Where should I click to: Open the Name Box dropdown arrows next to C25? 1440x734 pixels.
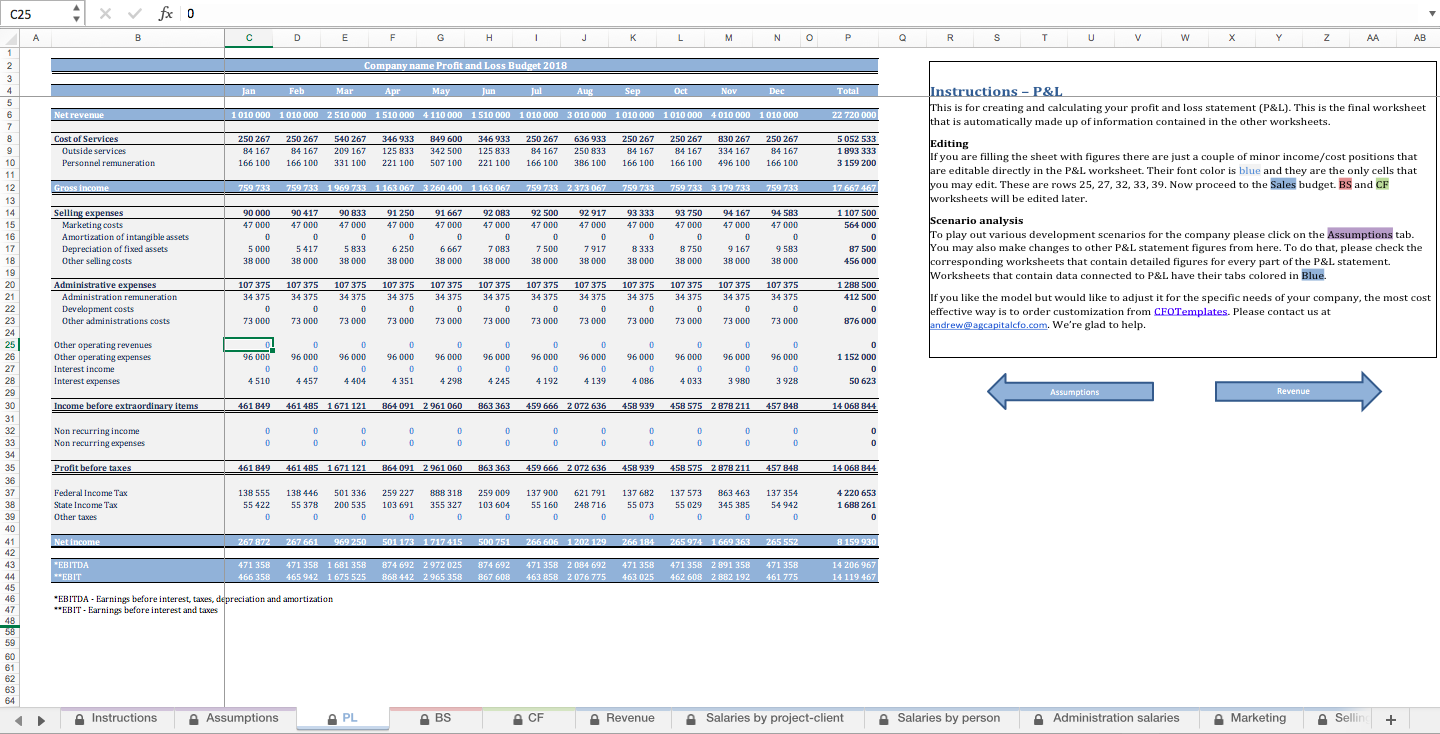[x=78, y=14]
